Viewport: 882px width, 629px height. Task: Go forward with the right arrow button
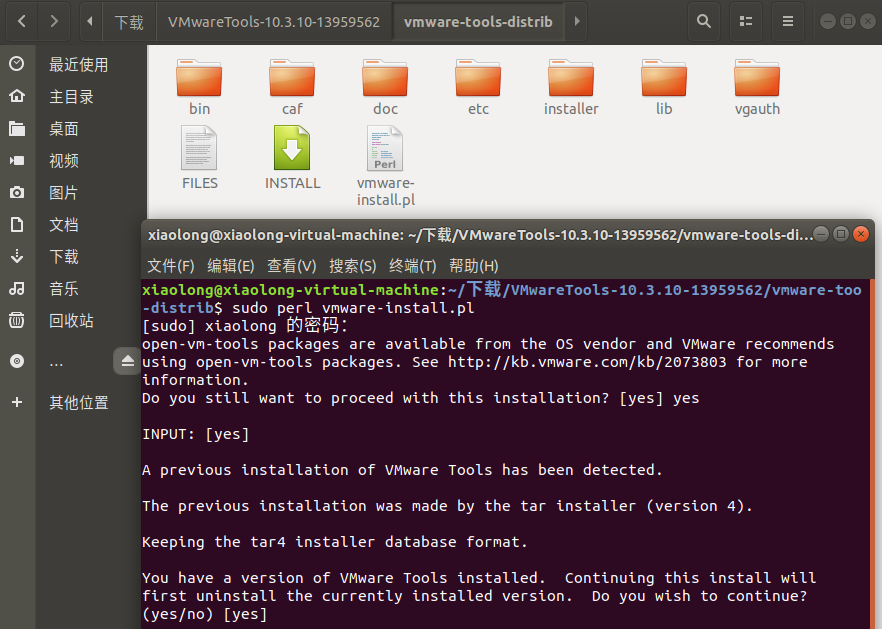(54, 21)
